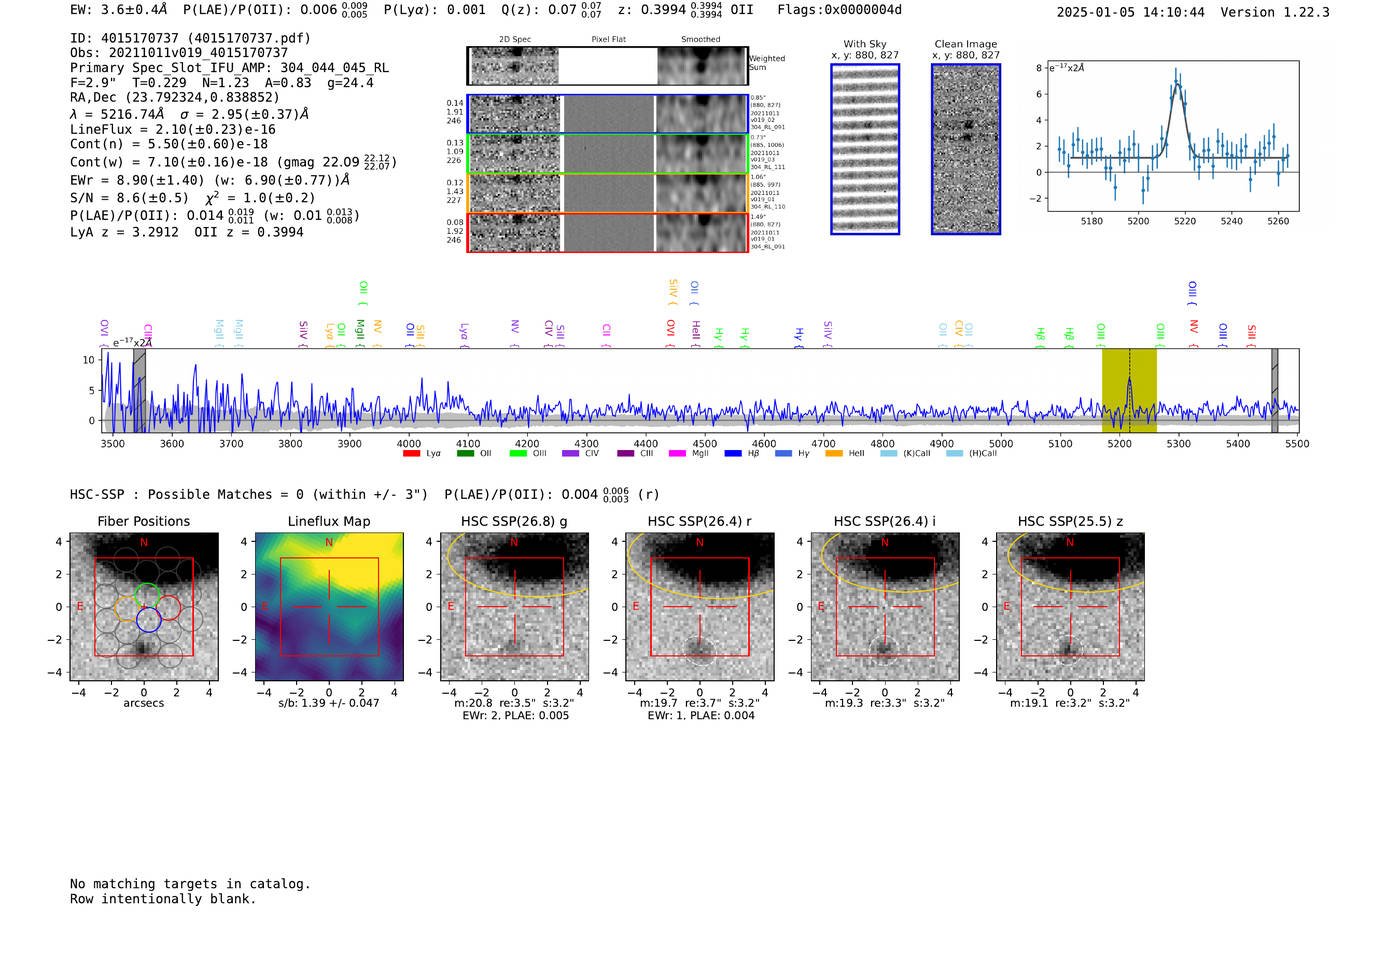The image size is (1400, 953).
Task: Click the With Sky image panel
Action: tap(865, 149)
